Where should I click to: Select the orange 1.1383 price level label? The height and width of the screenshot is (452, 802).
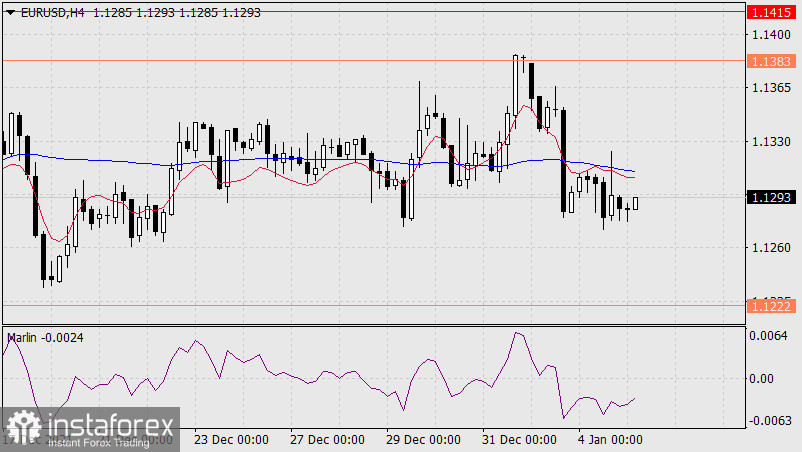click(771, 61)
